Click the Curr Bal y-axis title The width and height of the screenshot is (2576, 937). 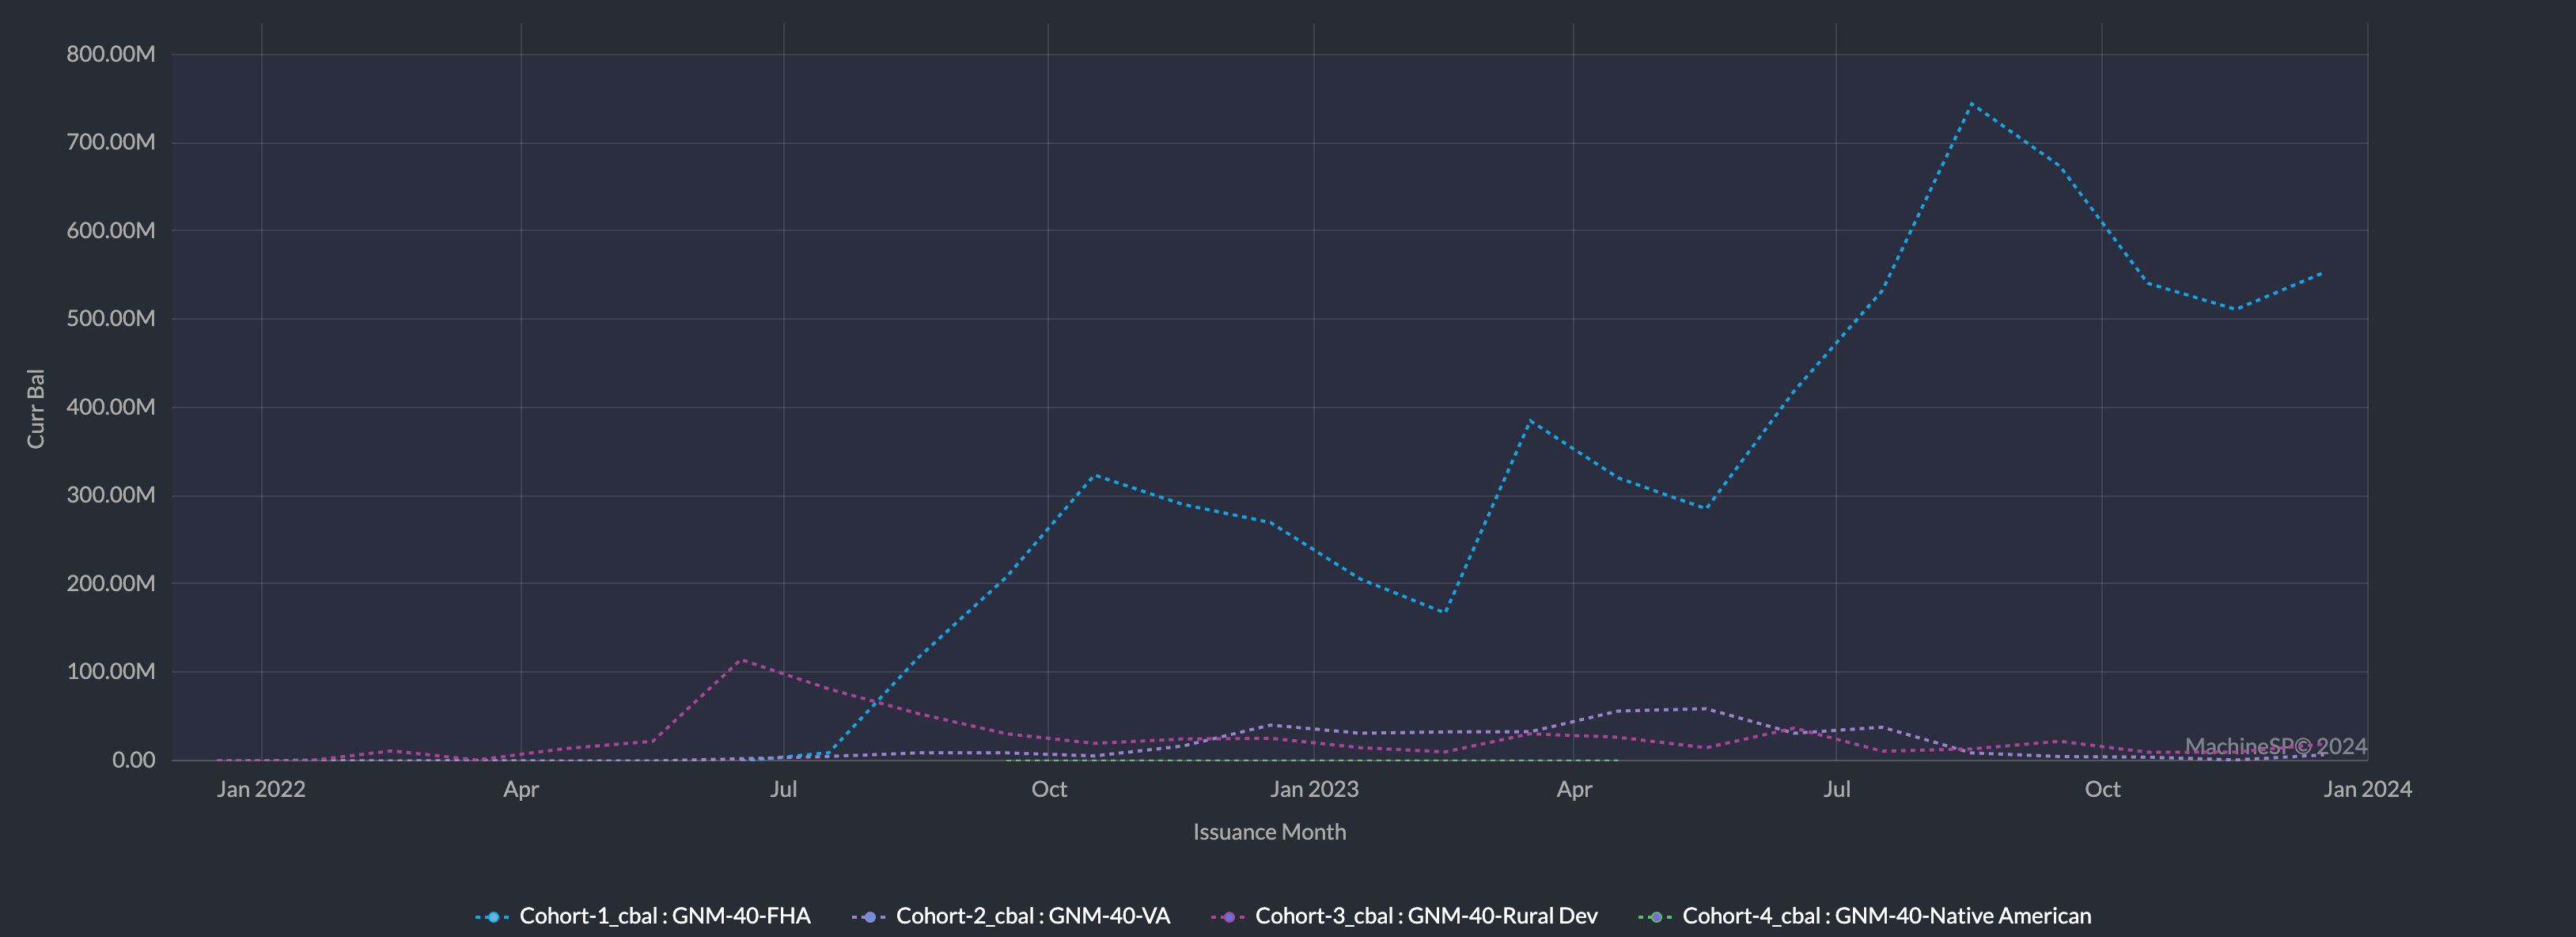(36, 408)
